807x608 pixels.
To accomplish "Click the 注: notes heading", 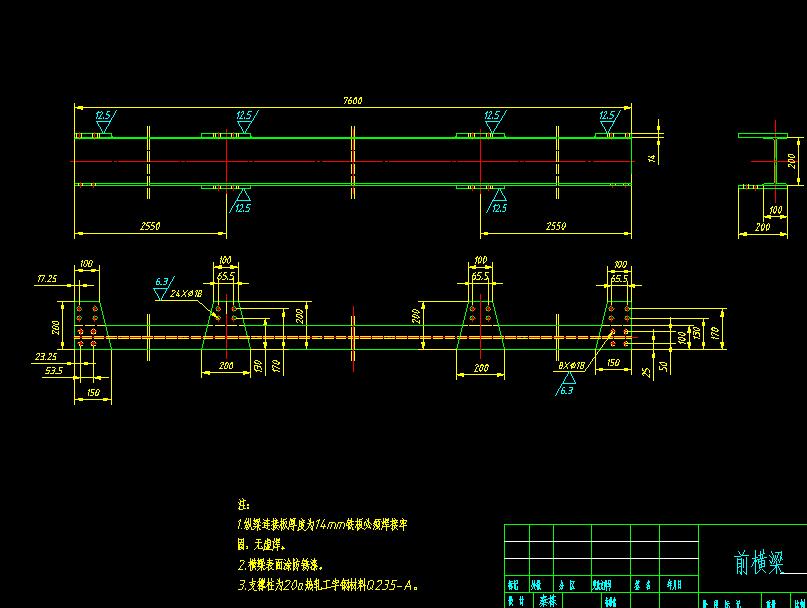I will pos(244,504).
